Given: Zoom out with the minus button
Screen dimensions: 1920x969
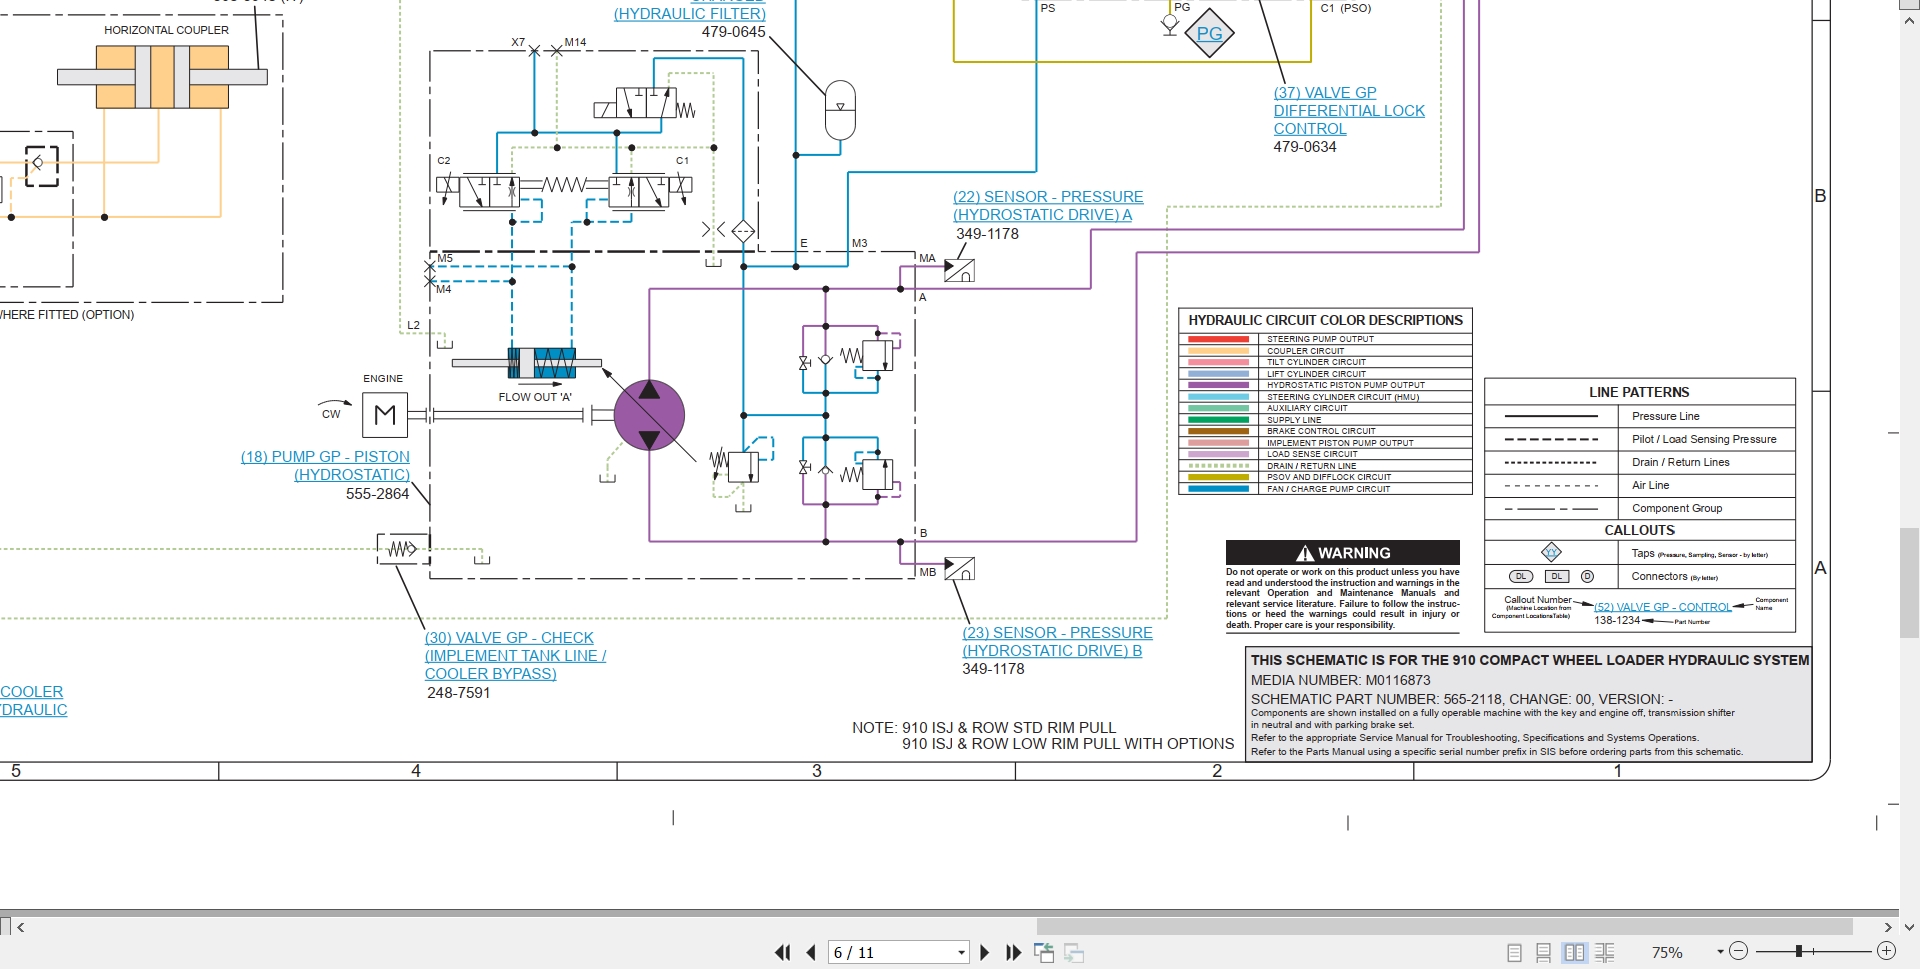Looking at the screenshot, I should 1738,952.
